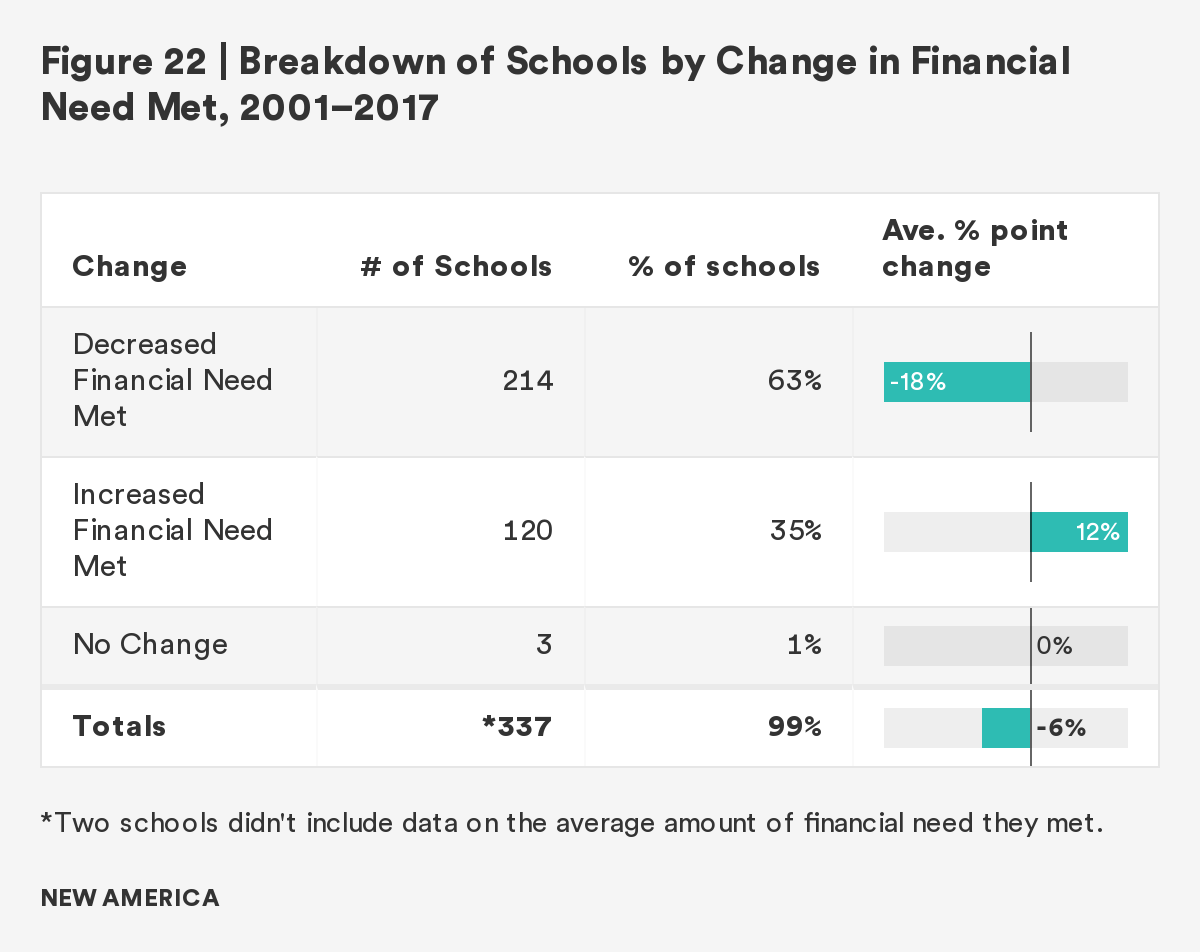Click the "Decreased Financial Need Met" row label
The height and width of the screenshot is (952, 1200).
pos(173,380)
